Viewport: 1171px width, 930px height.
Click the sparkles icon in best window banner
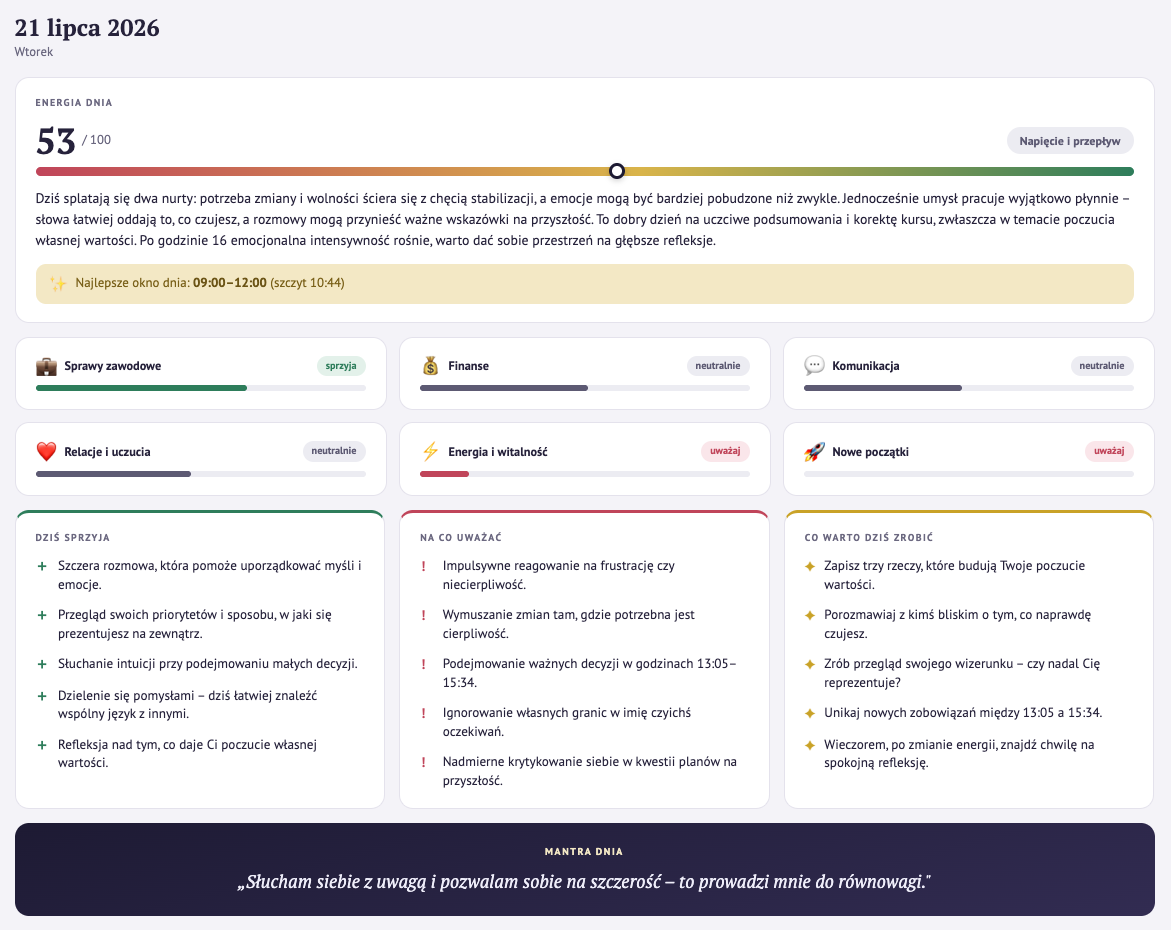58,284
